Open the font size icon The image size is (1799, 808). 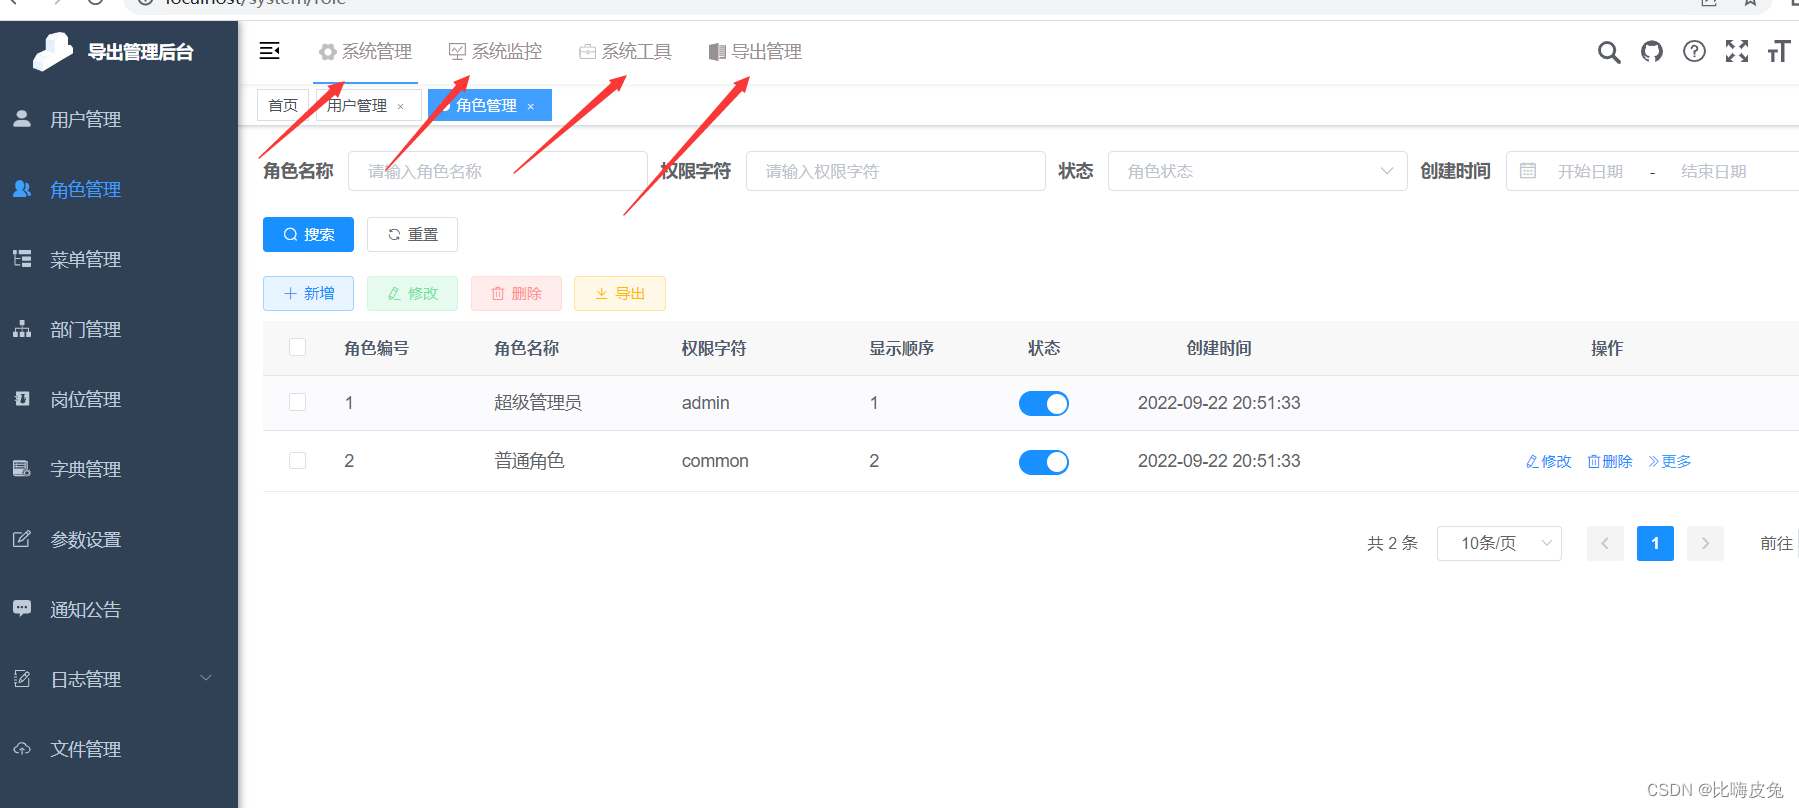1779,51
